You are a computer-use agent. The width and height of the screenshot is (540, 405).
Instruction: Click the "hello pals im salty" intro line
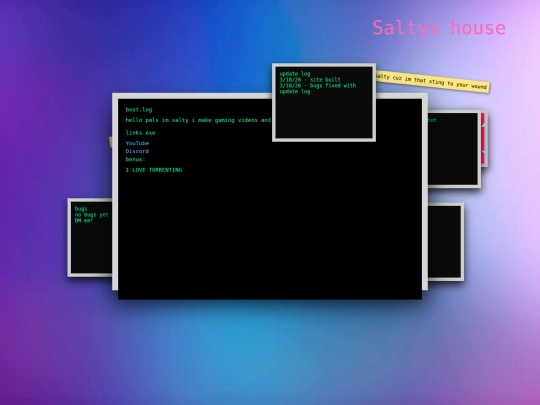(198, 120)
